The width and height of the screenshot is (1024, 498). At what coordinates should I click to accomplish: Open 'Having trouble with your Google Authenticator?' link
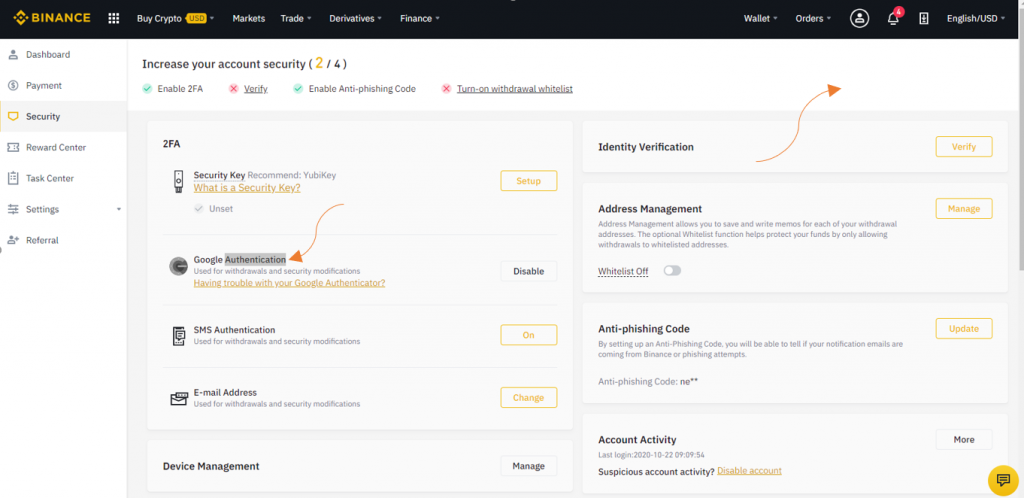tap(289, 283)
